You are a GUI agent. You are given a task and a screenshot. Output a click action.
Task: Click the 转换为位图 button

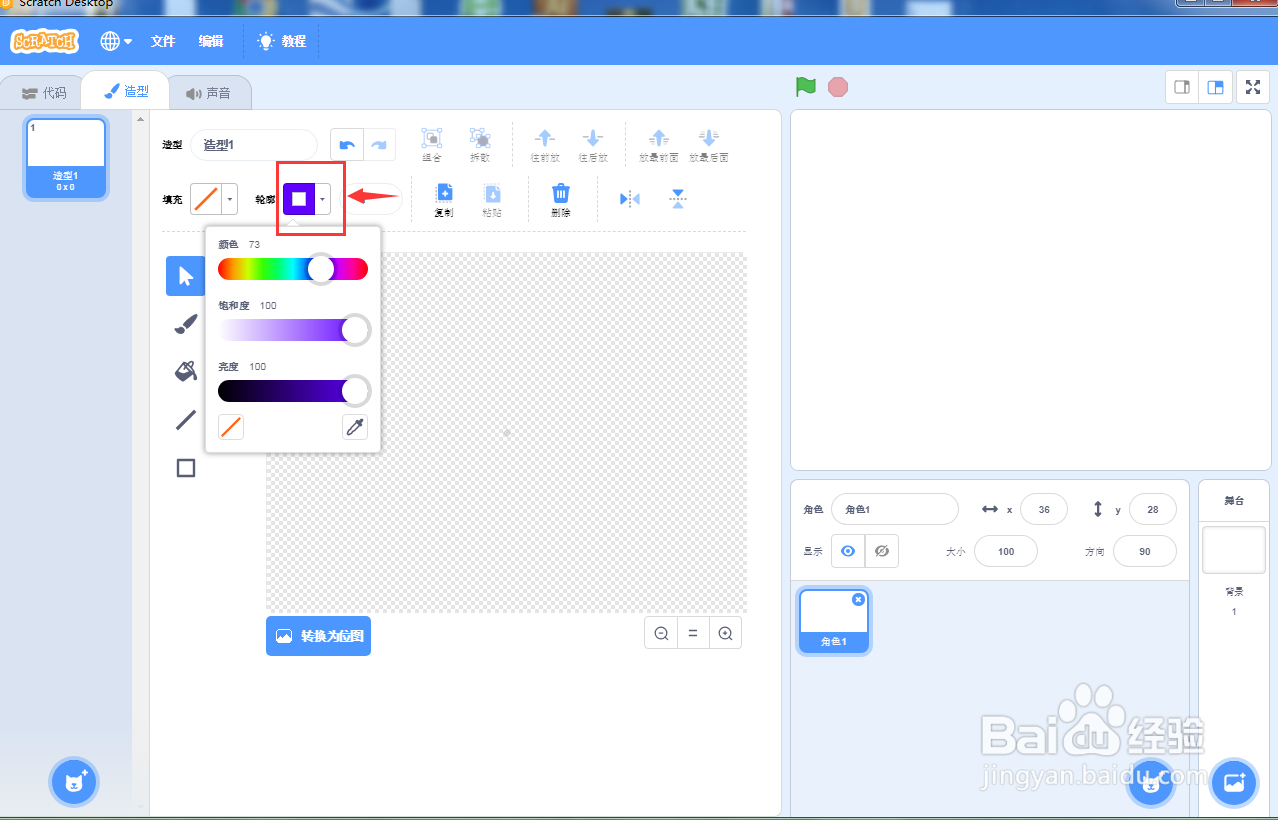(318, 635)
